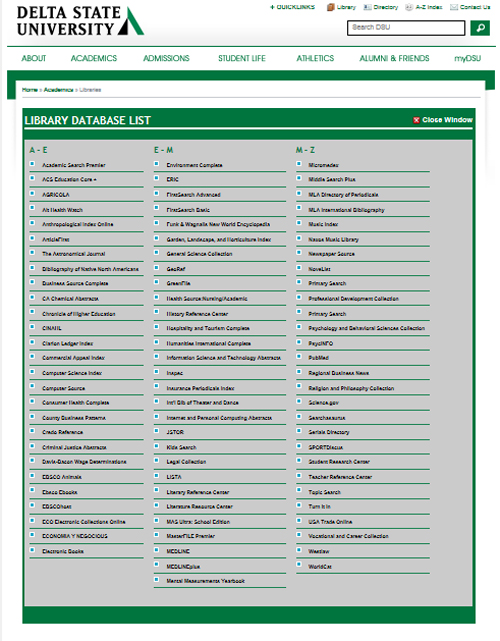The image size is (500, 641).
Task: Click the Search DSU input field
Action: (x=406, y=28)
